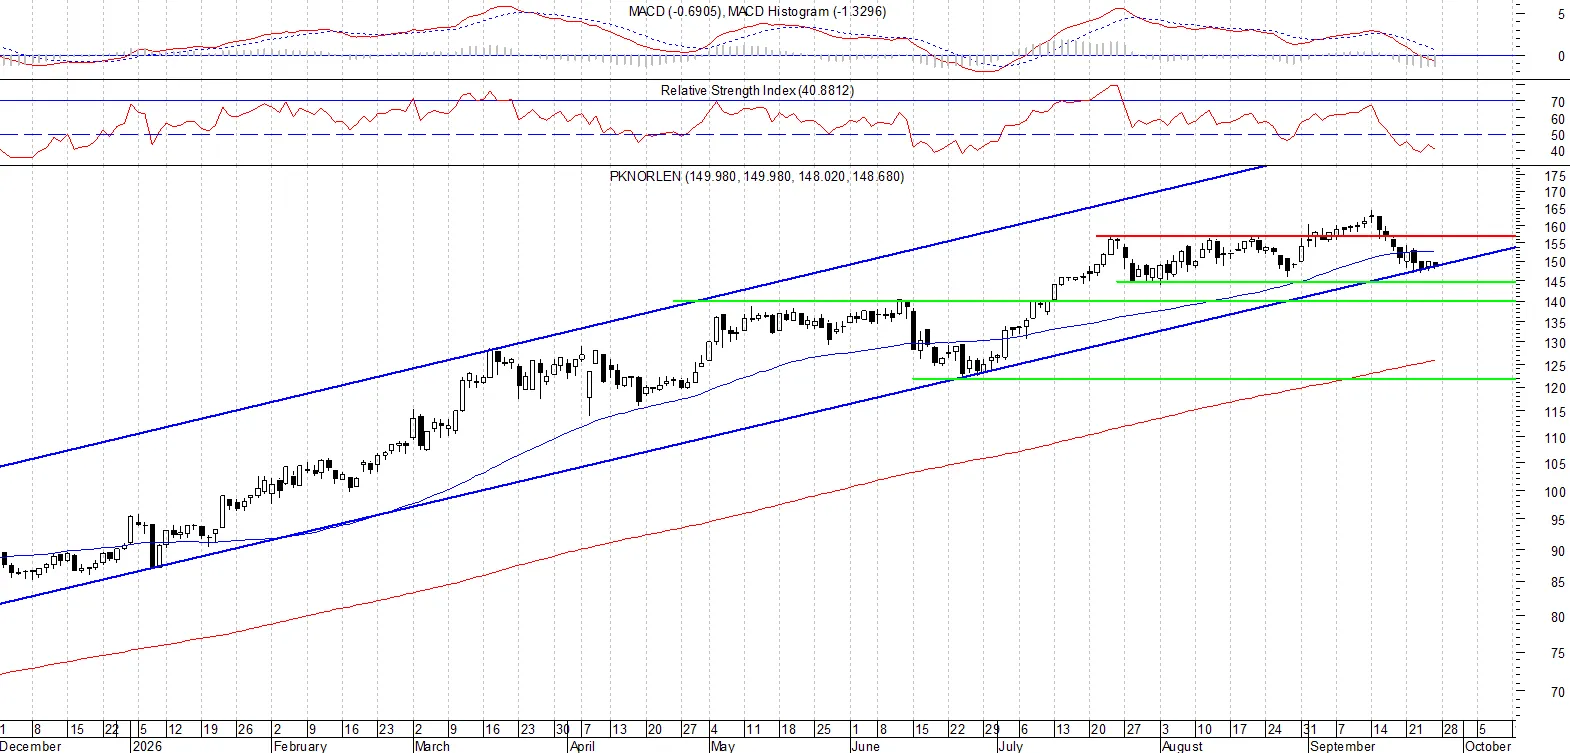This screenshot has height=753, width=1570.
Task: Select the 0 value on MACD axis
Action: pos(1561,57)
